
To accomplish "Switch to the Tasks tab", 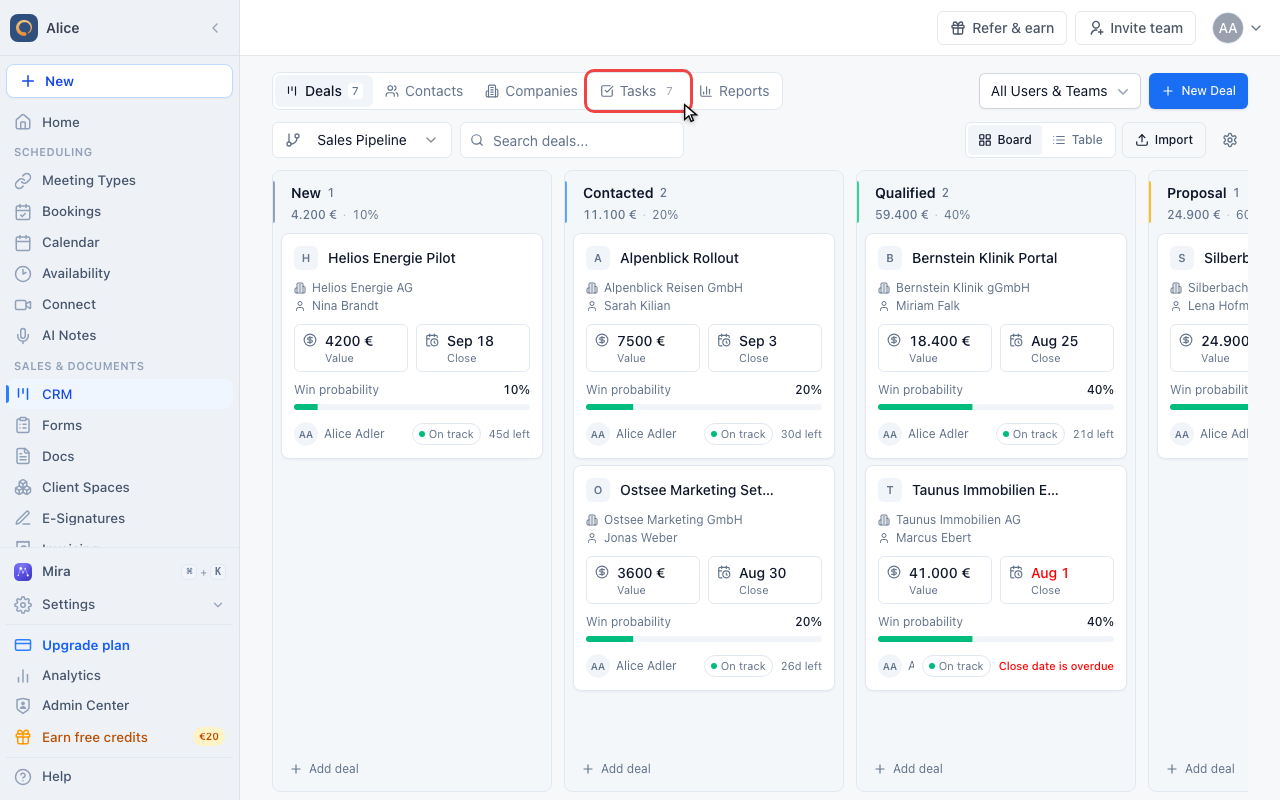I will point(638,91).
